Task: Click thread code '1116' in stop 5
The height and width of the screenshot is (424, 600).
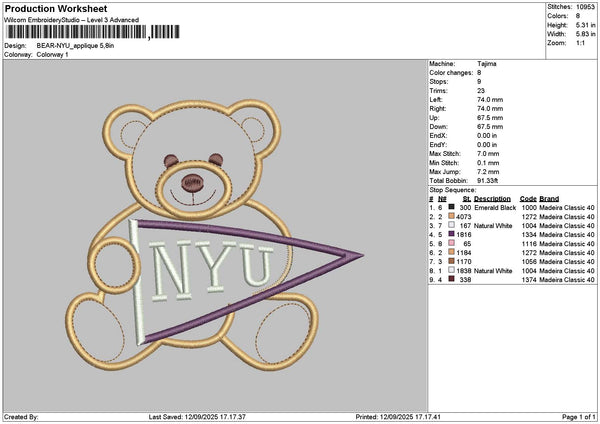Action: [x=529, y=243]
